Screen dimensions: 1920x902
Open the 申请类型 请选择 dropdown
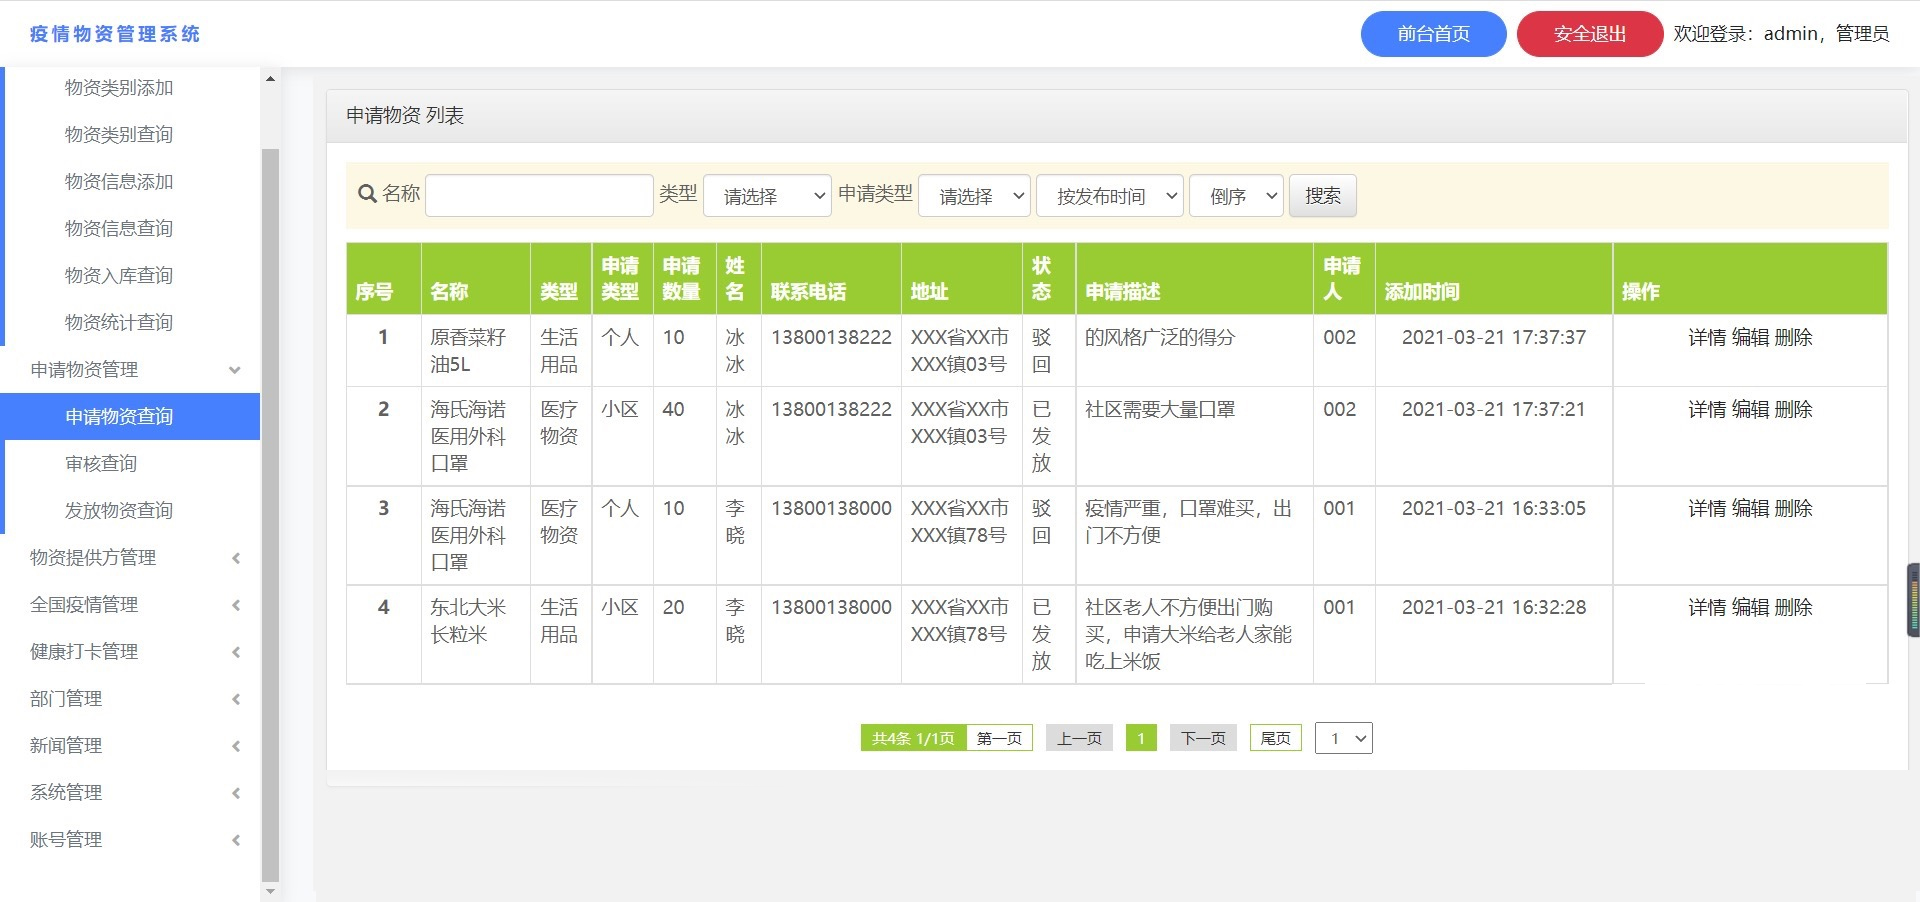coord(974,196)
